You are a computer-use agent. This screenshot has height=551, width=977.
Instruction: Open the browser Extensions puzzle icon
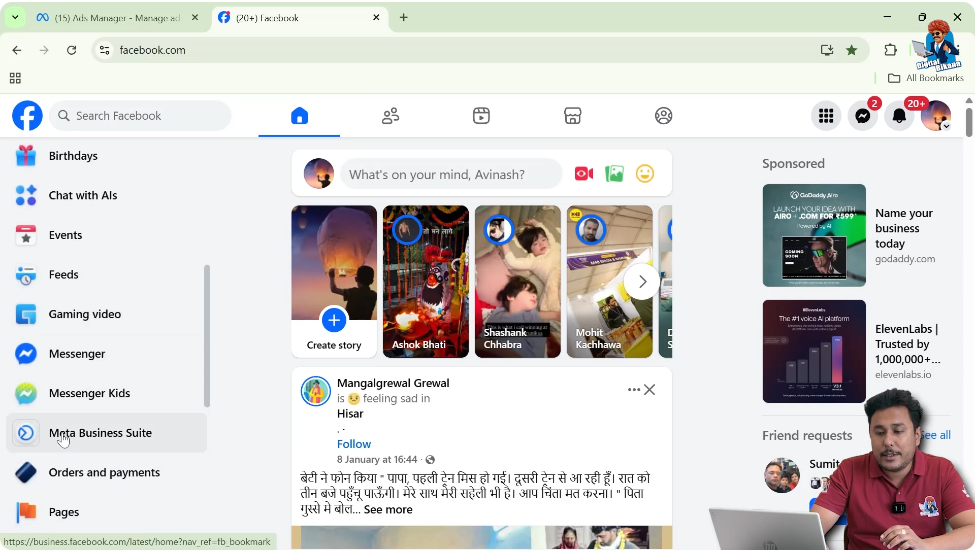pyautogui.click(x=890, y=50)
